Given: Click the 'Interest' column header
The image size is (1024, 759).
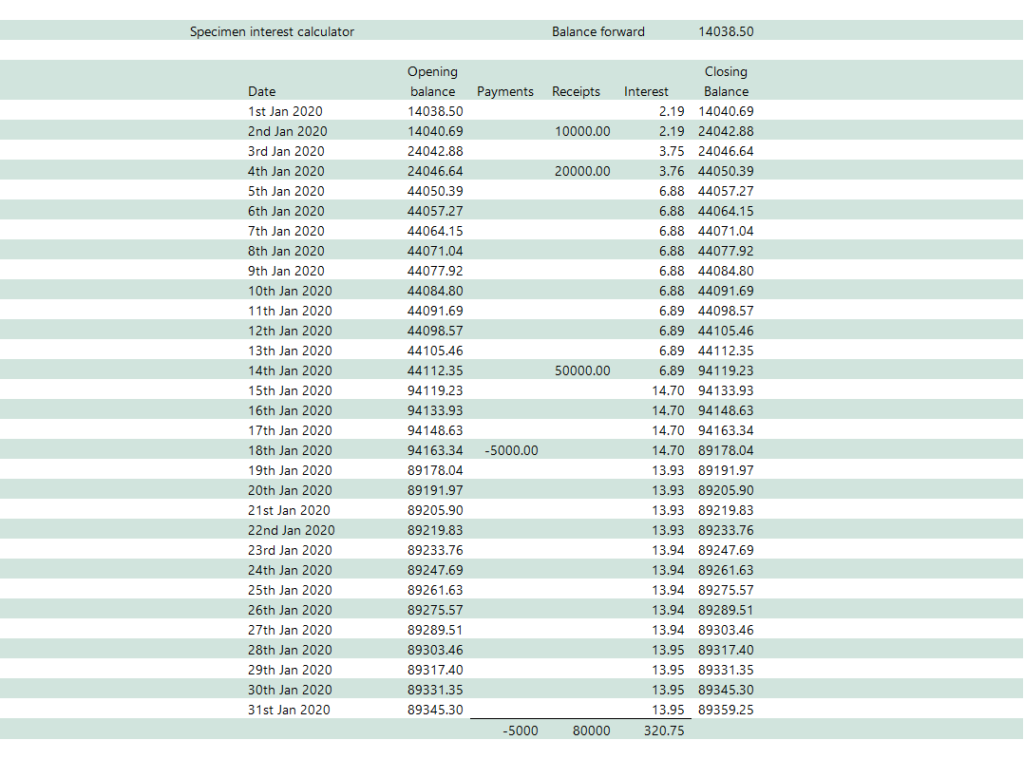Looking at the screenshot, I should (646, 91).
